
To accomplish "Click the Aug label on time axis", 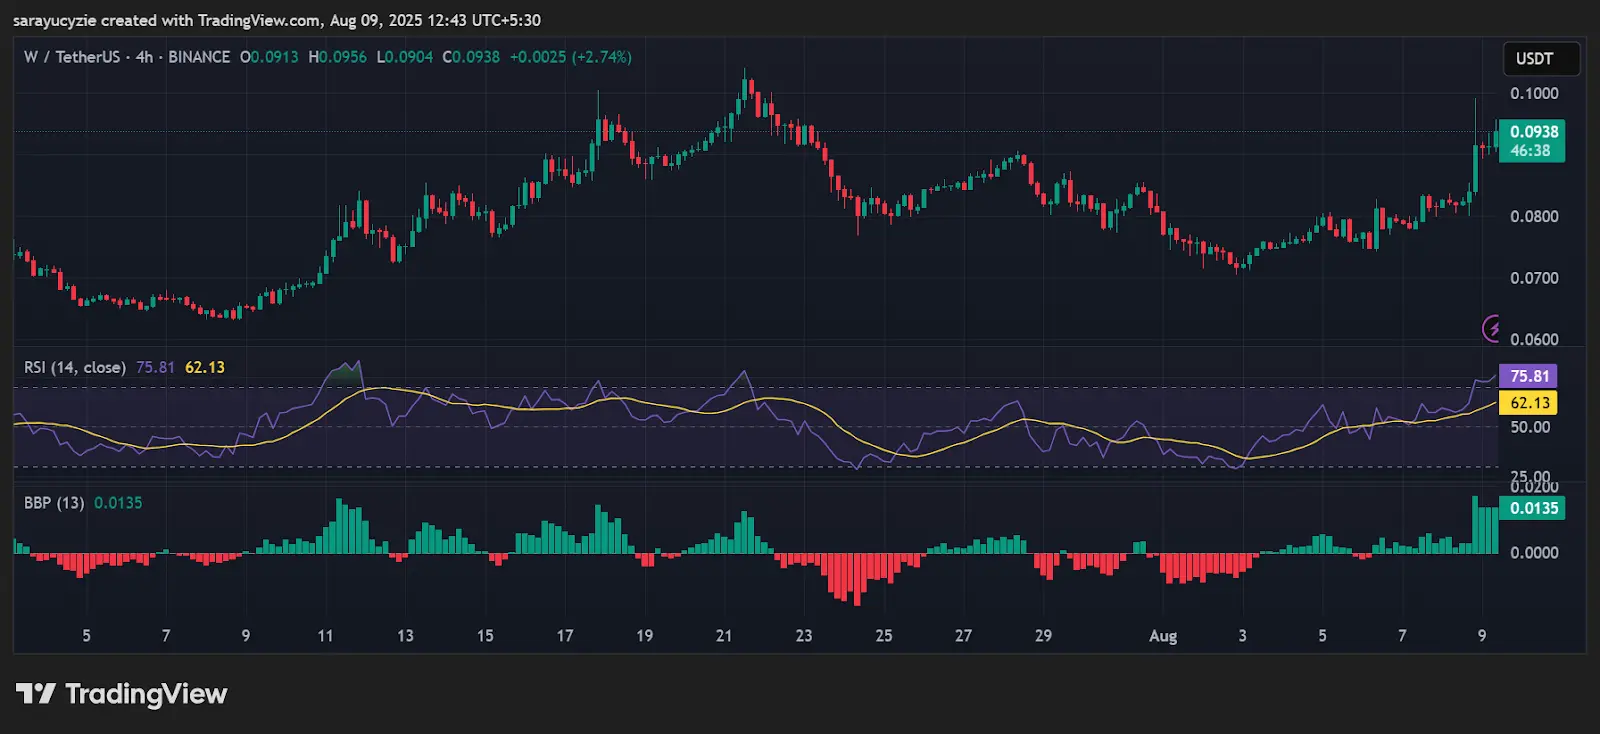I will point(1163,636).
